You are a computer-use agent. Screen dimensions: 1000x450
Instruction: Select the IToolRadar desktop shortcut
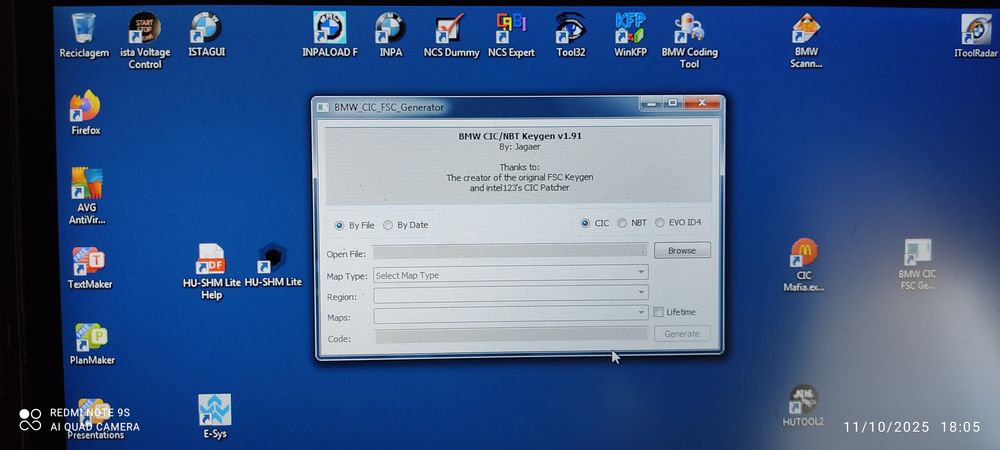[976, 35]
